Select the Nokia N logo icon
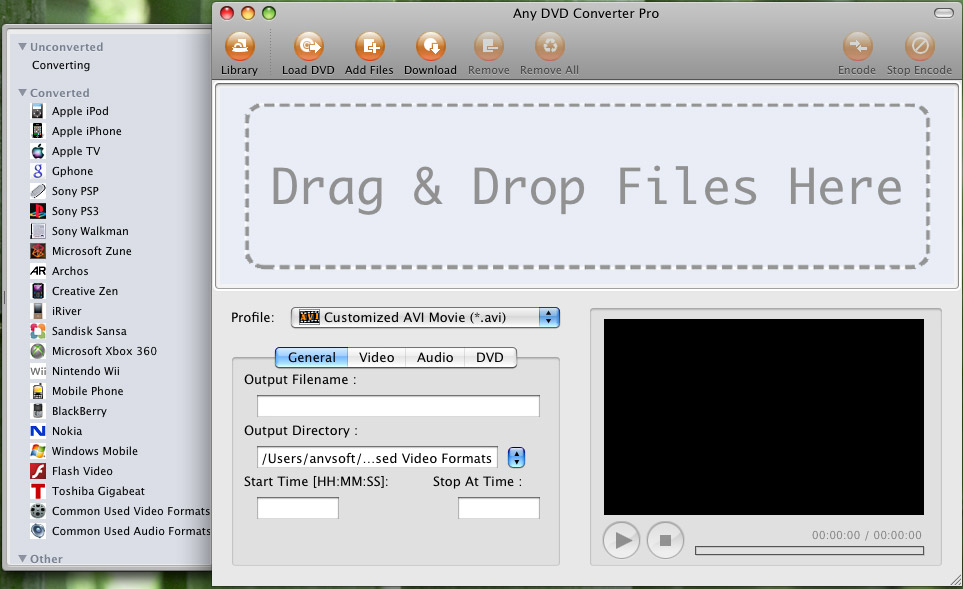963x589 pixels. pyautogui.click(x=38, y=431)
